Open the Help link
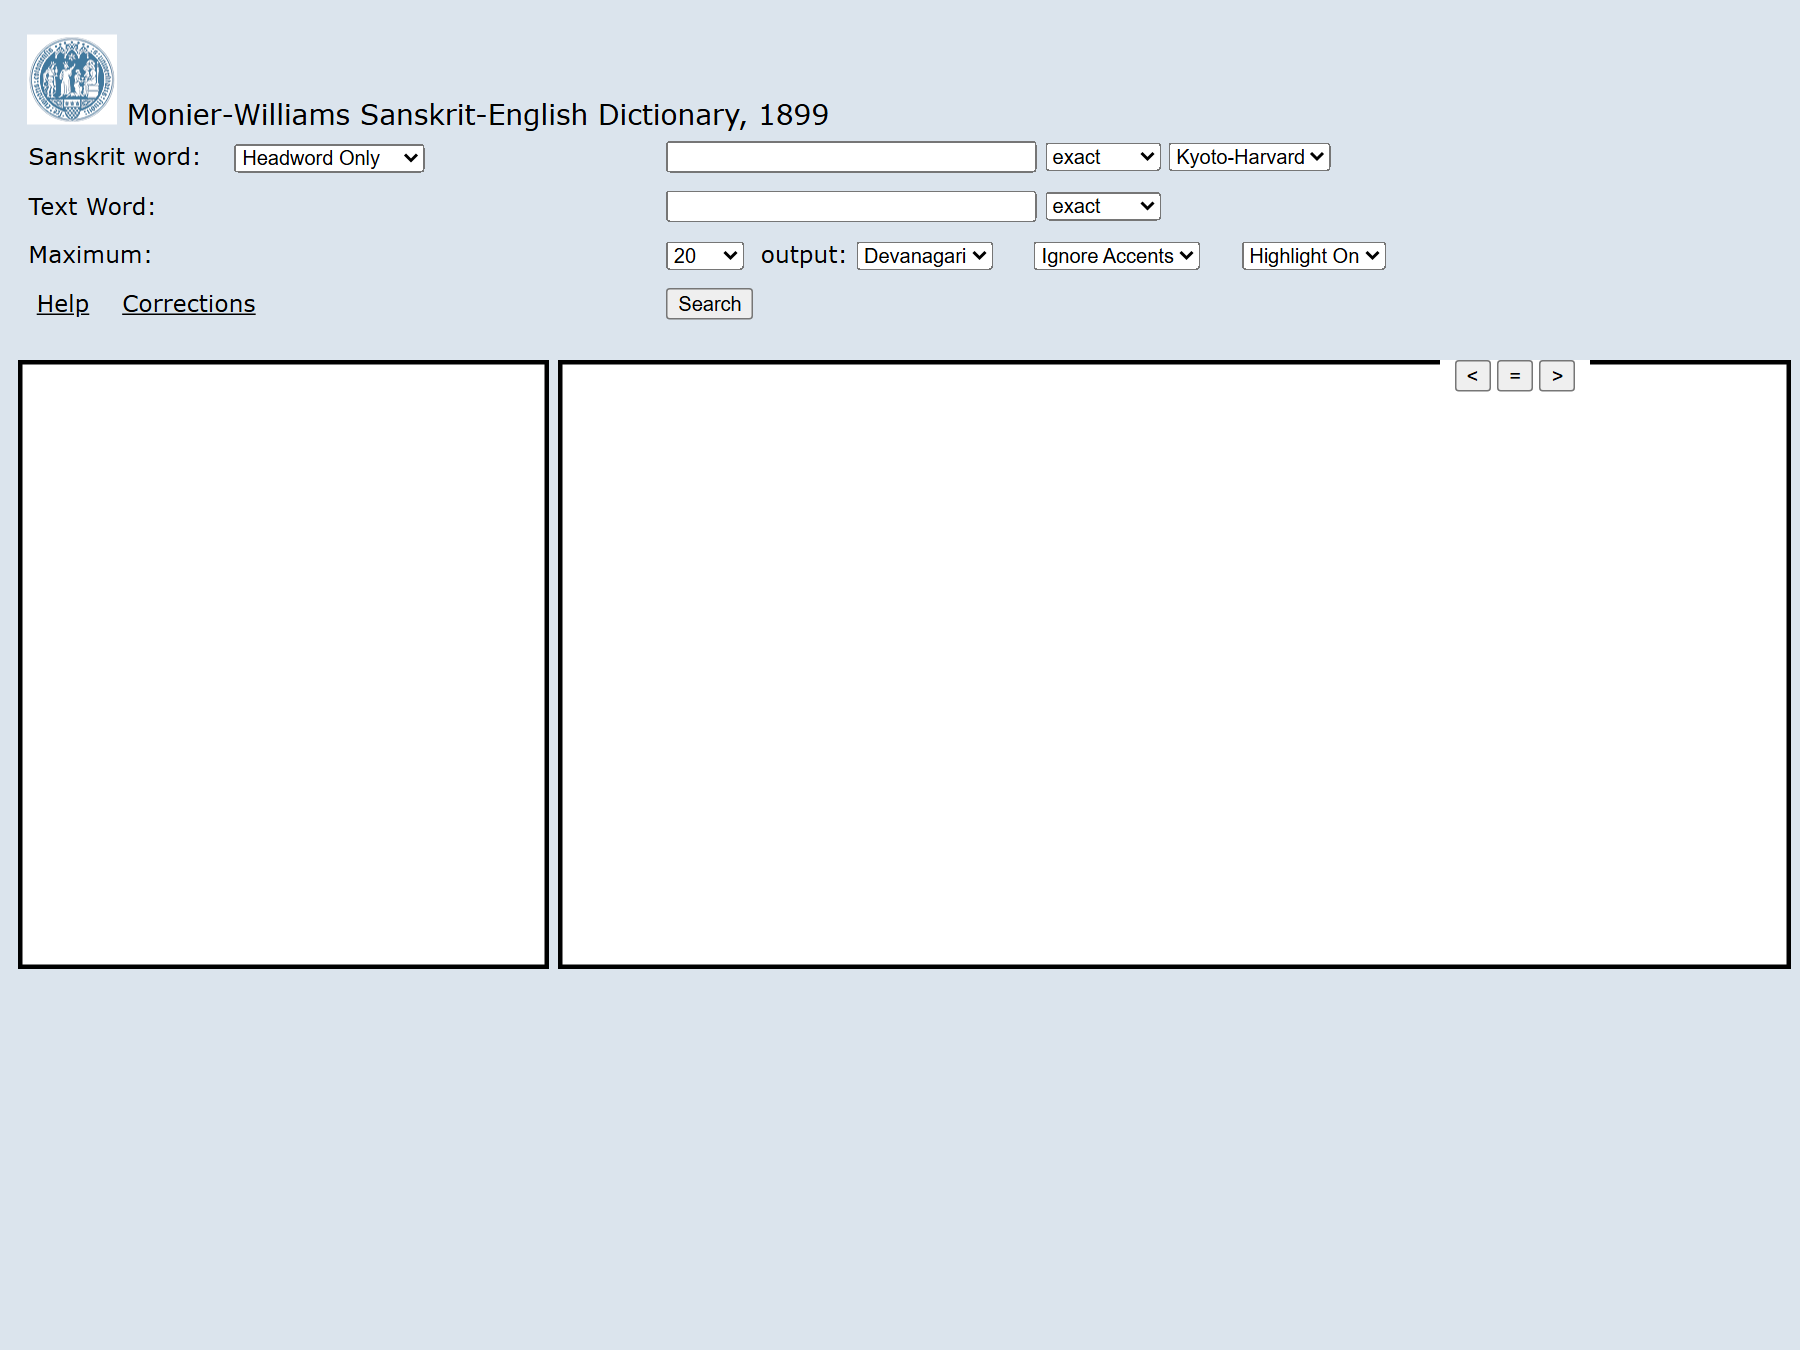Image resolution: width=1800 pixels, height=1350 pixels. pos(63,304)
